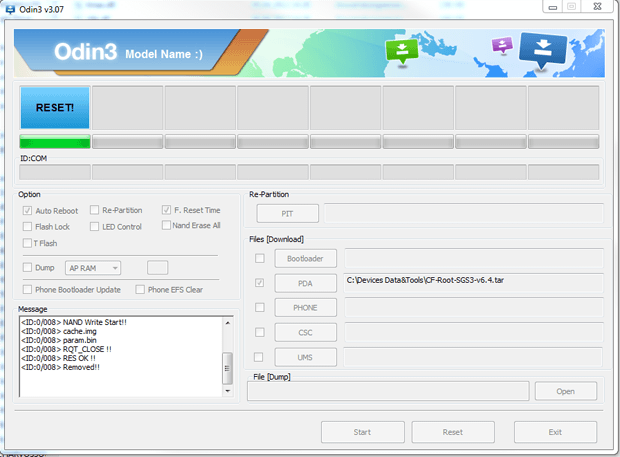Click the CSC file button

306,332
